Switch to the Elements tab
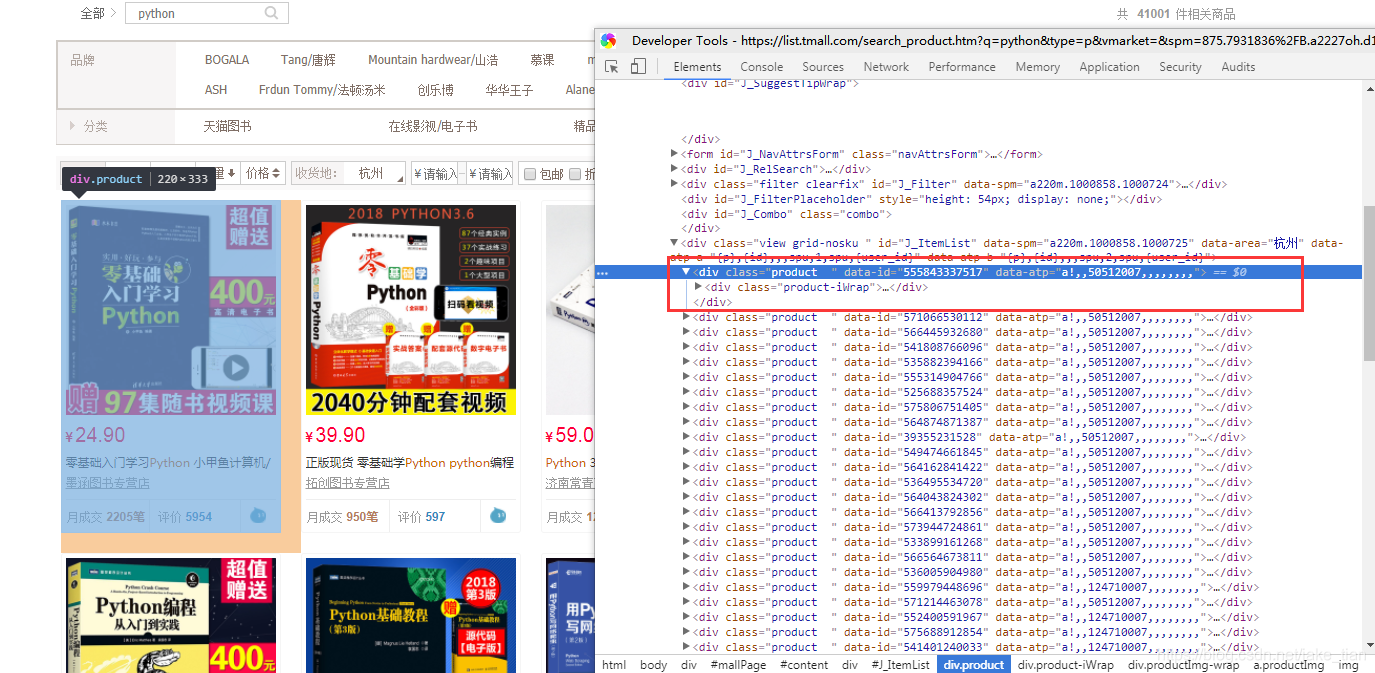 coord(697,67)
